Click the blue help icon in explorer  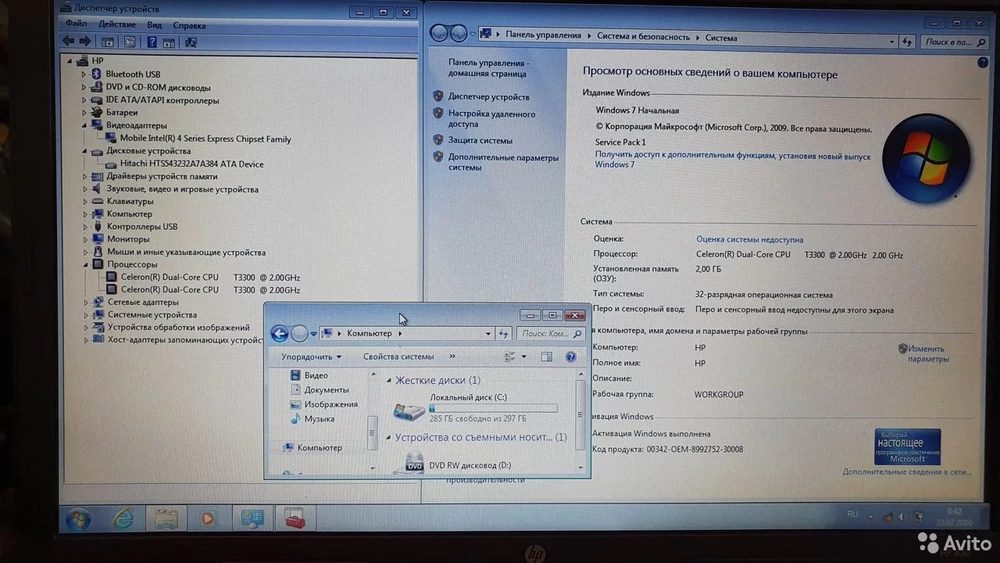click(x=571, y=357)
